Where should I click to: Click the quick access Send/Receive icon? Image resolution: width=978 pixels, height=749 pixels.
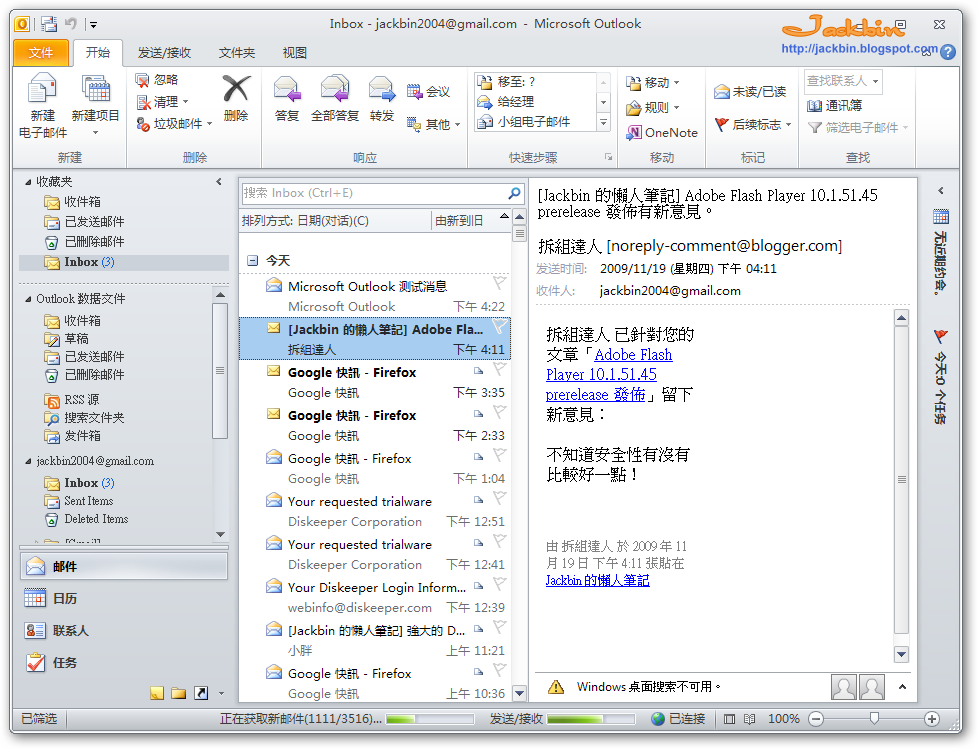(x=49, y=24)
